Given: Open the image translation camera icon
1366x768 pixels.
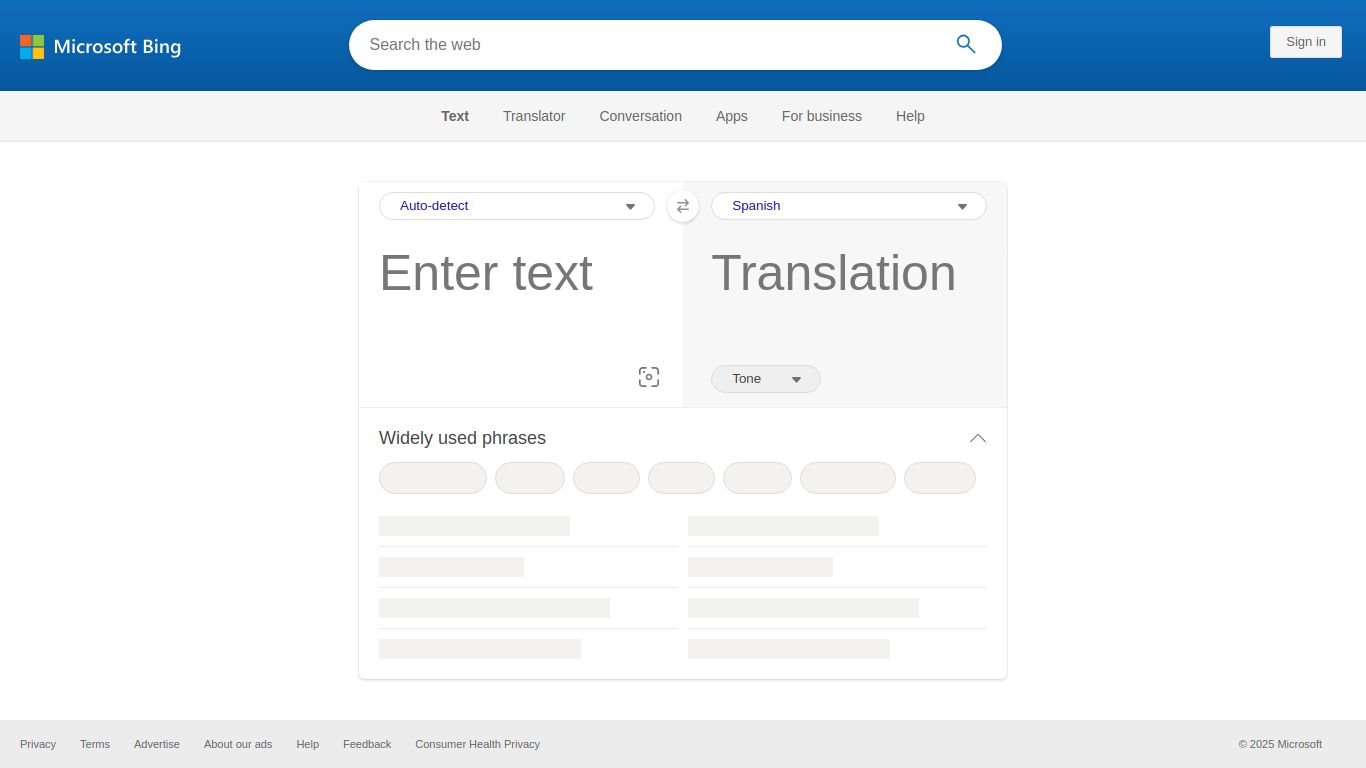Looking at the screenshot, I should [x=648, y=377].
